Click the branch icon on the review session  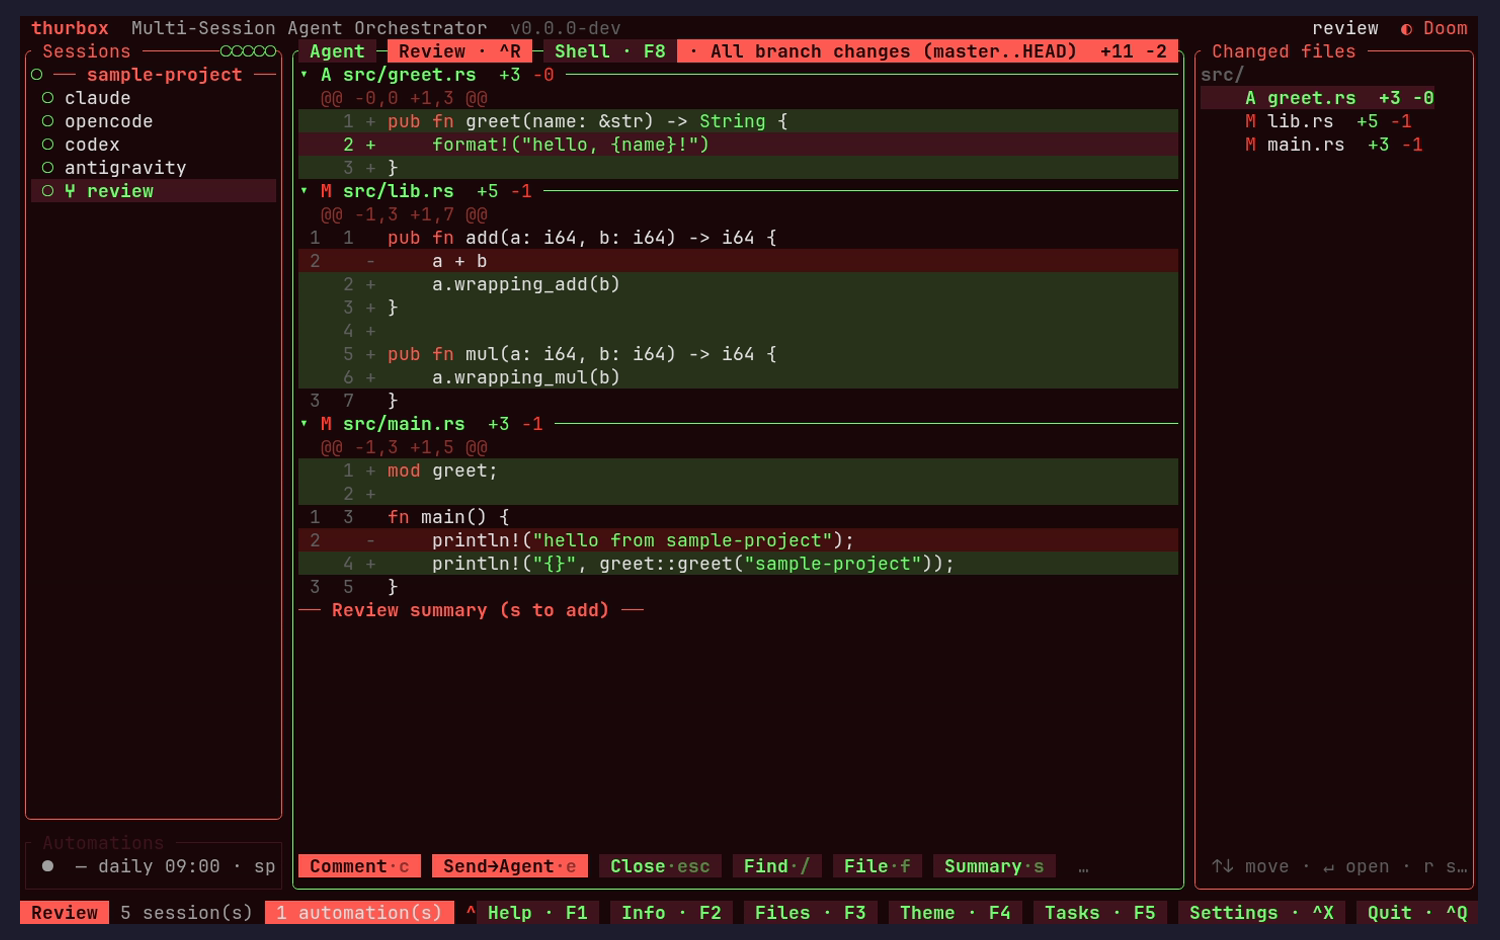click(x=70, y=191)
